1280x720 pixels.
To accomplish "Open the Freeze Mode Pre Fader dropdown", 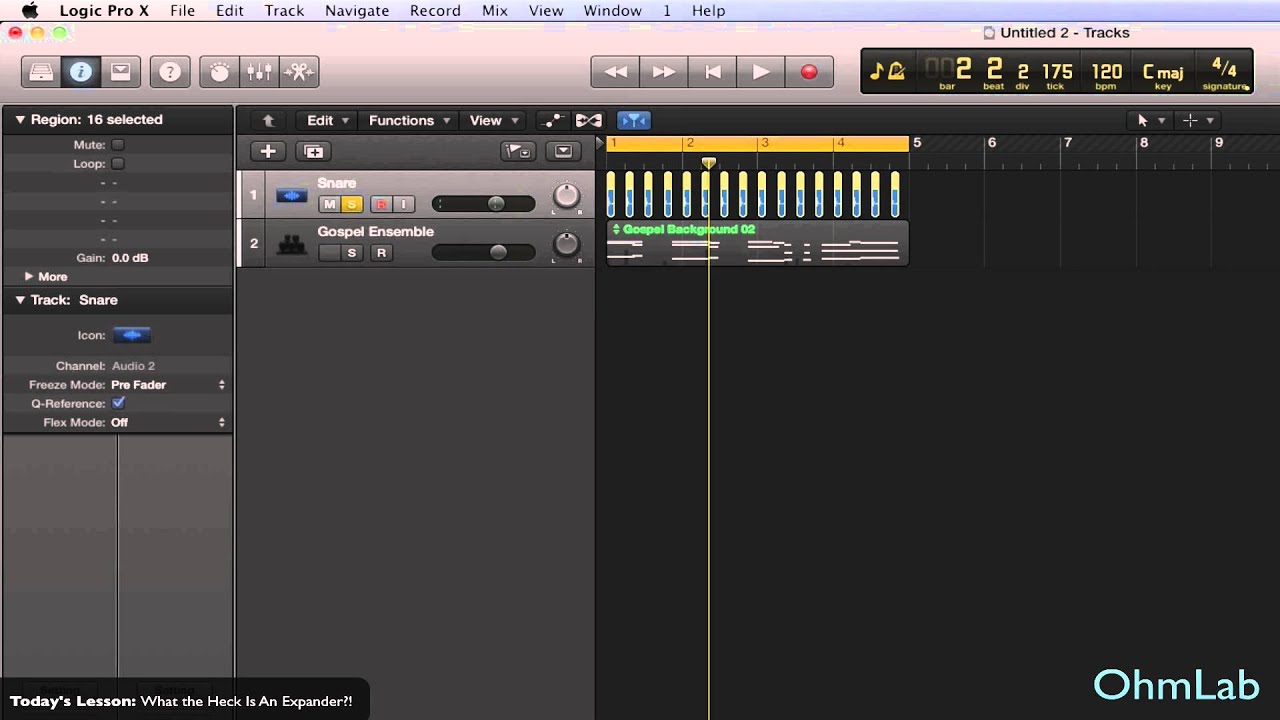I will 168,385.
